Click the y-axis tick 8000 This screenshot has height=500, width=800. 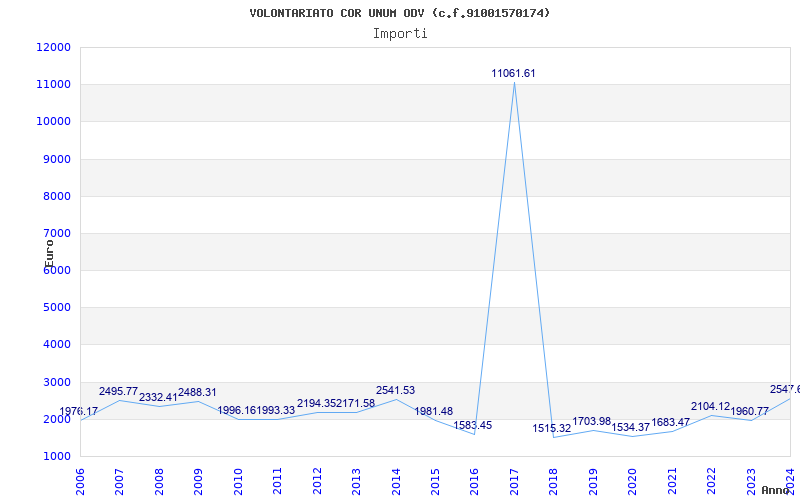(x=56, y=196)
